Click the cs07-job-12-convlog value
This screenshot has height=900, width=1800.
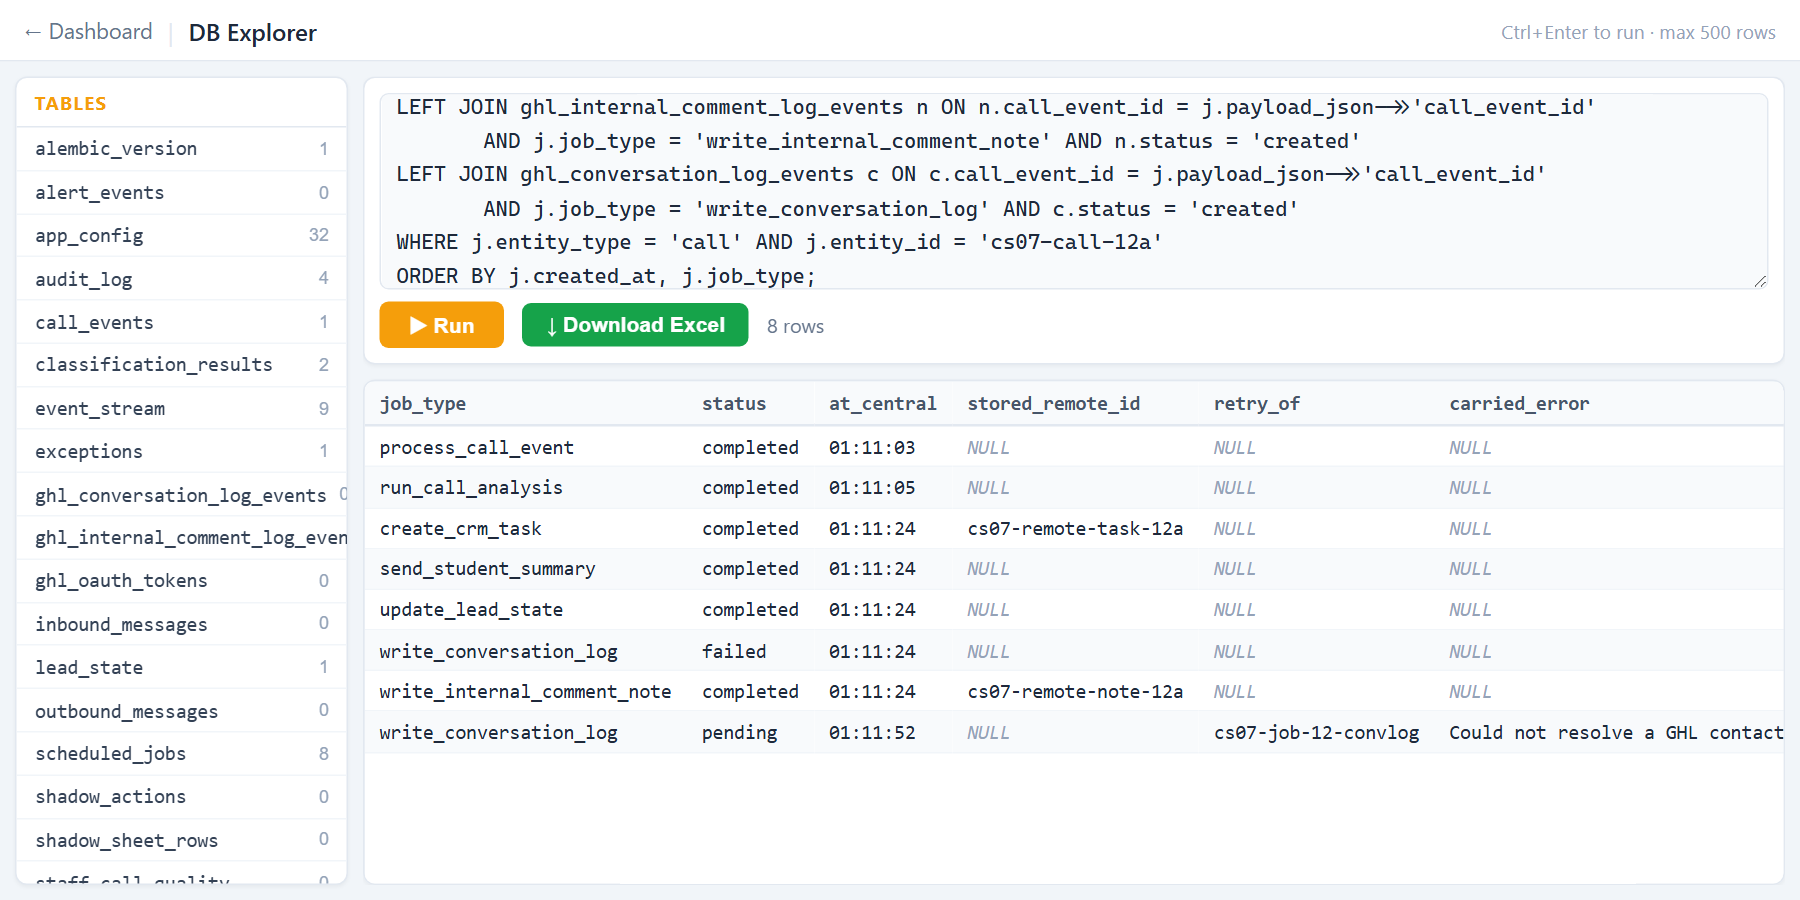[1316, 733]
